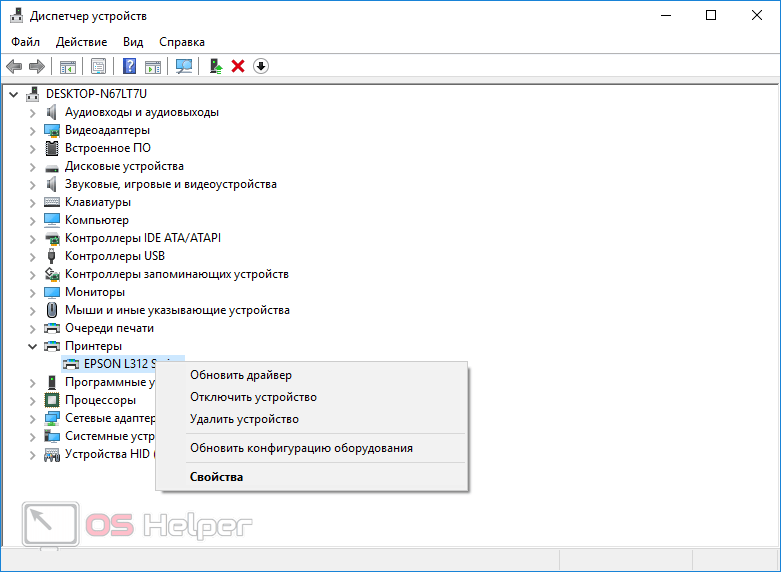Screen dimensions: 781x572
Task: Expand the Дисковые устройства node
Action: (x=32, y=166)
